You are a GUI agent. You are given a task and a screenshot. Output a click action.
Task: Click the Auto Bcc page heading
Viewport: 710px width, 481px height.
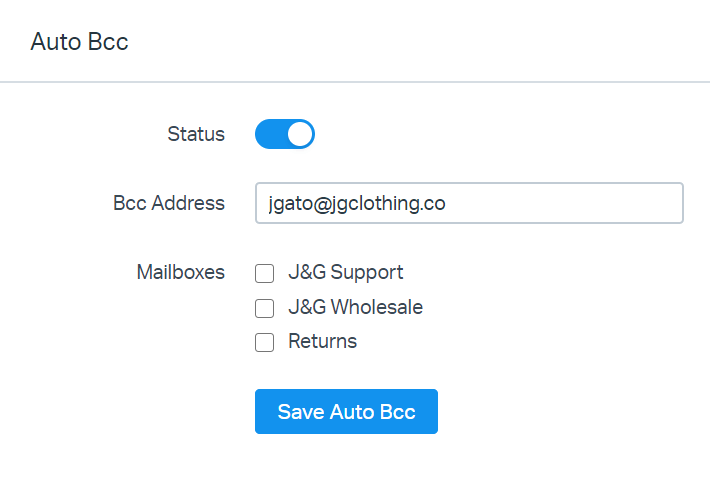tap(79, 42)
